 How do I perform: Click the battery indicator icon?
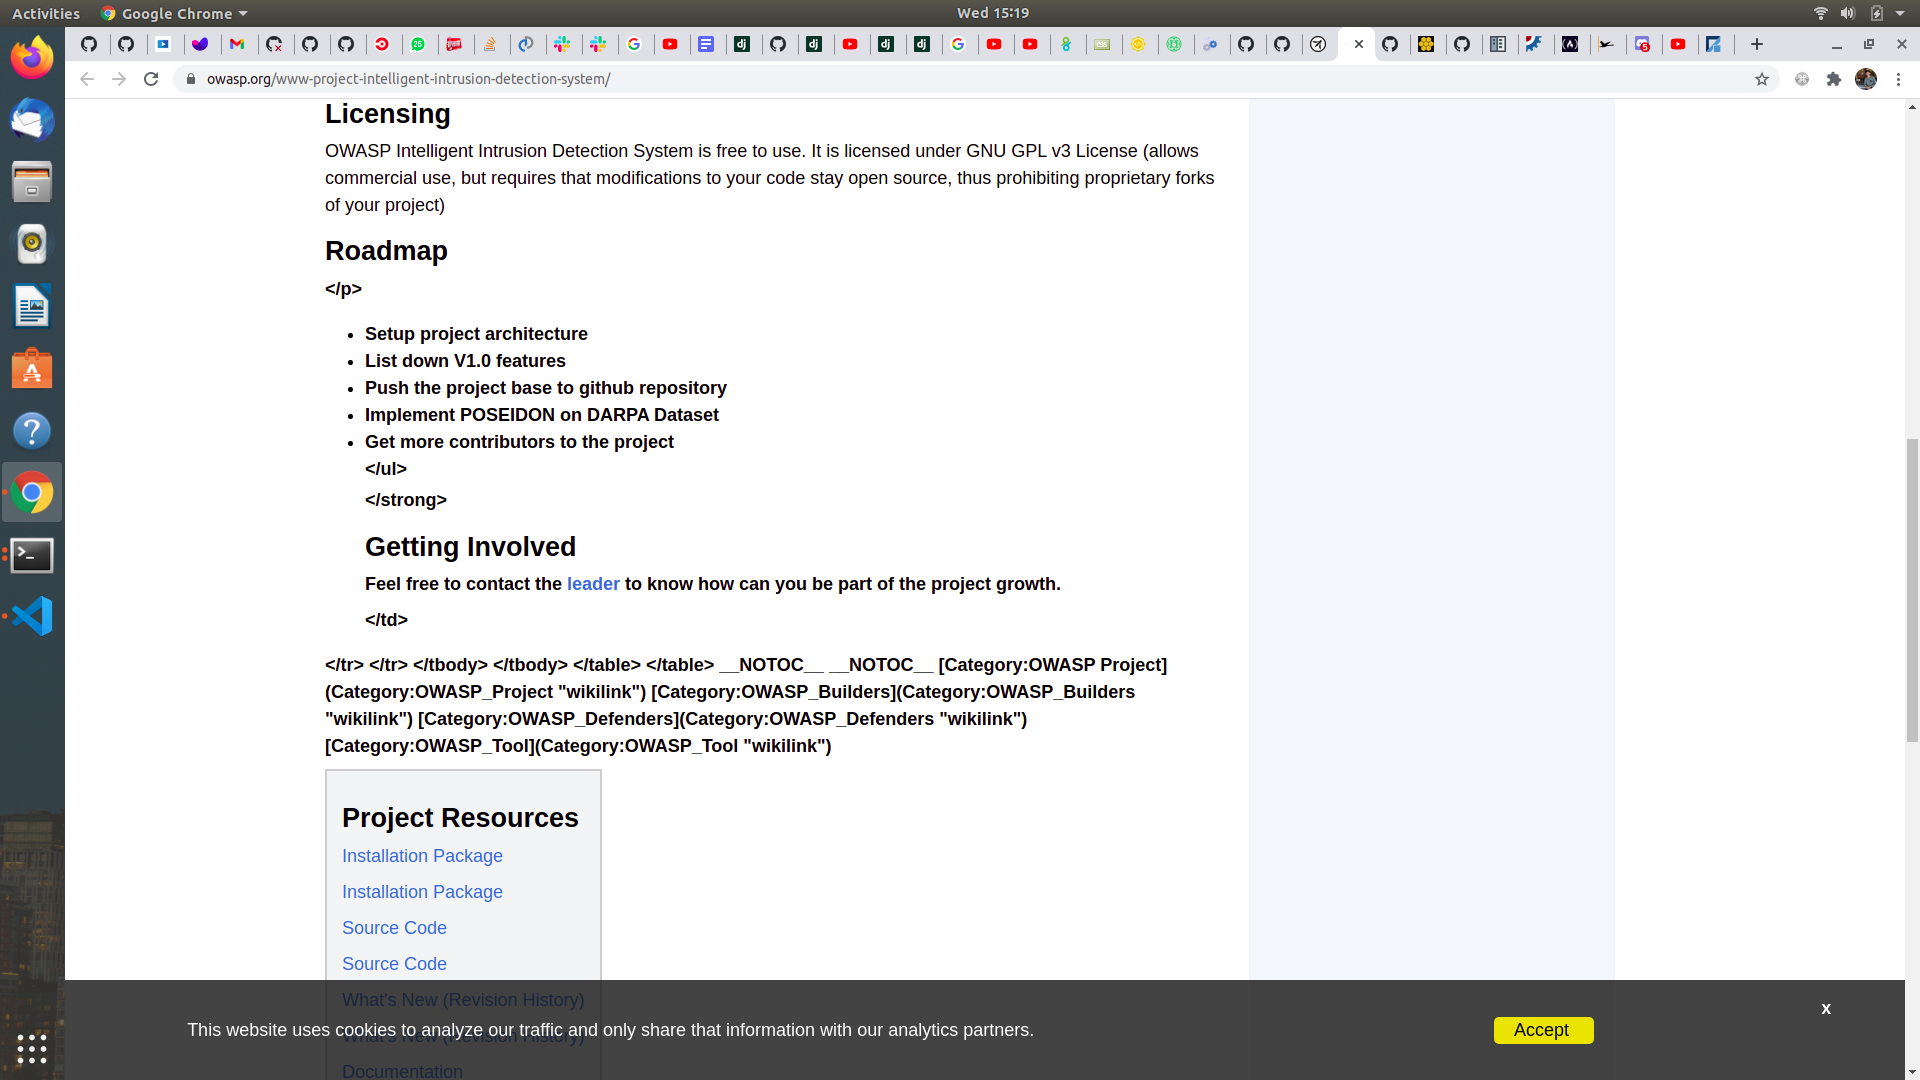pyautogui.click(x=1876, y=13)
